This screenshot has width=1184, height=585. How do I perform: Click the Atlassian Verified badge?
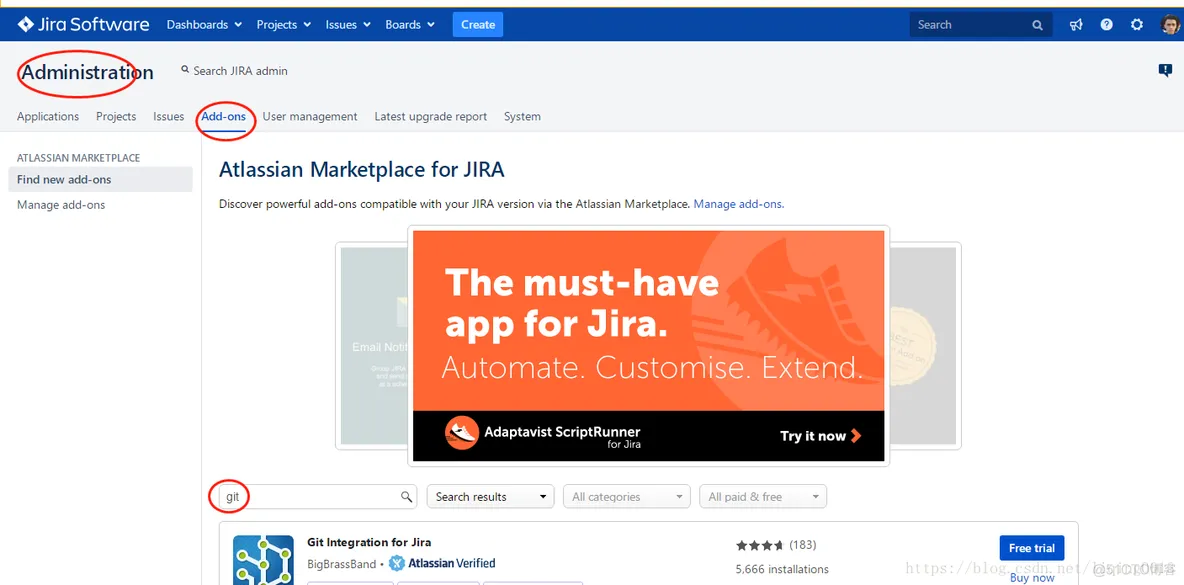(x=442, y=563)
